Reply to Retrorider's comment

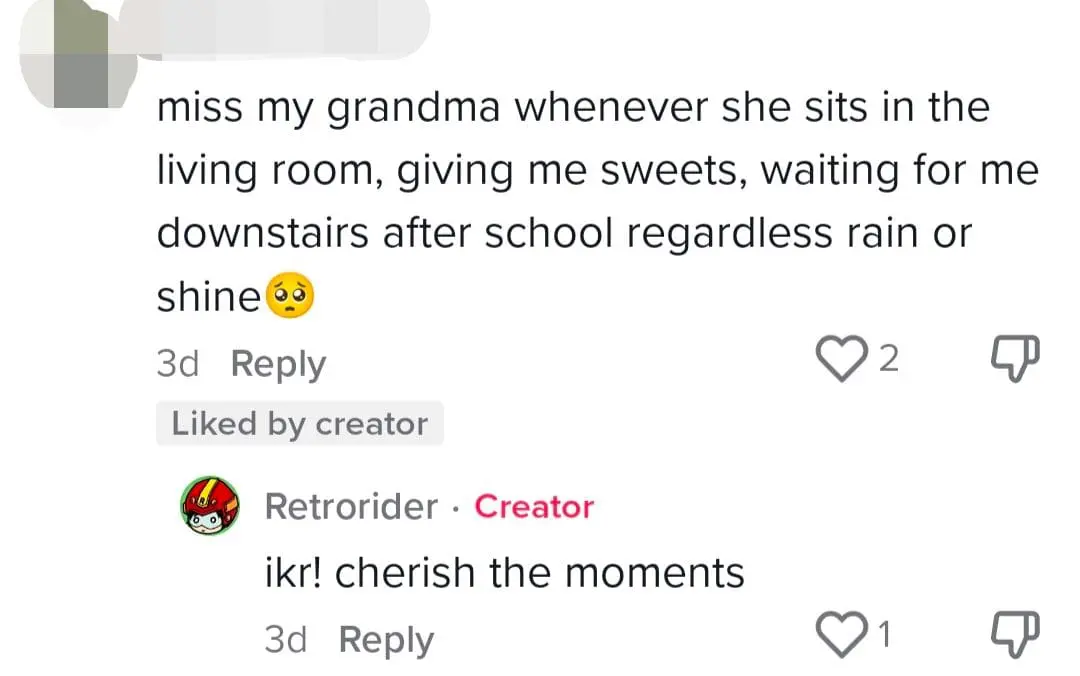[386, 639]
